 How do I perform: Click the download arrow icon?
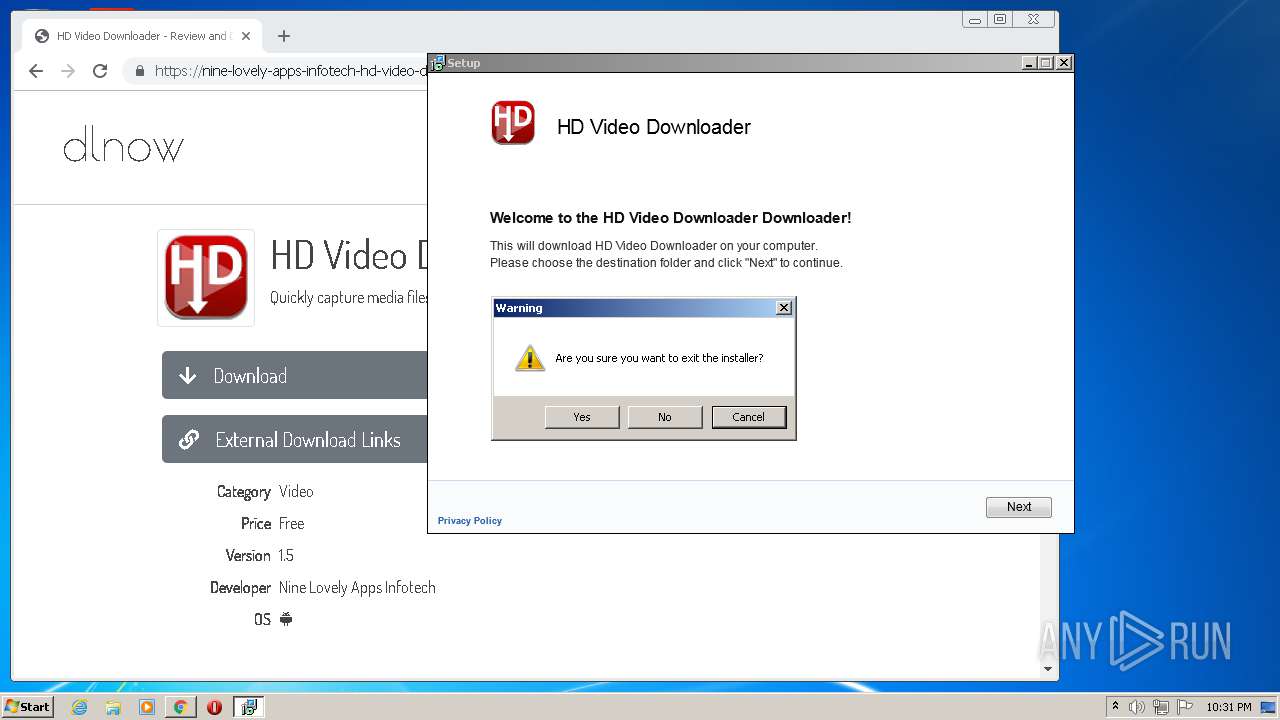[x=187, y=376]
